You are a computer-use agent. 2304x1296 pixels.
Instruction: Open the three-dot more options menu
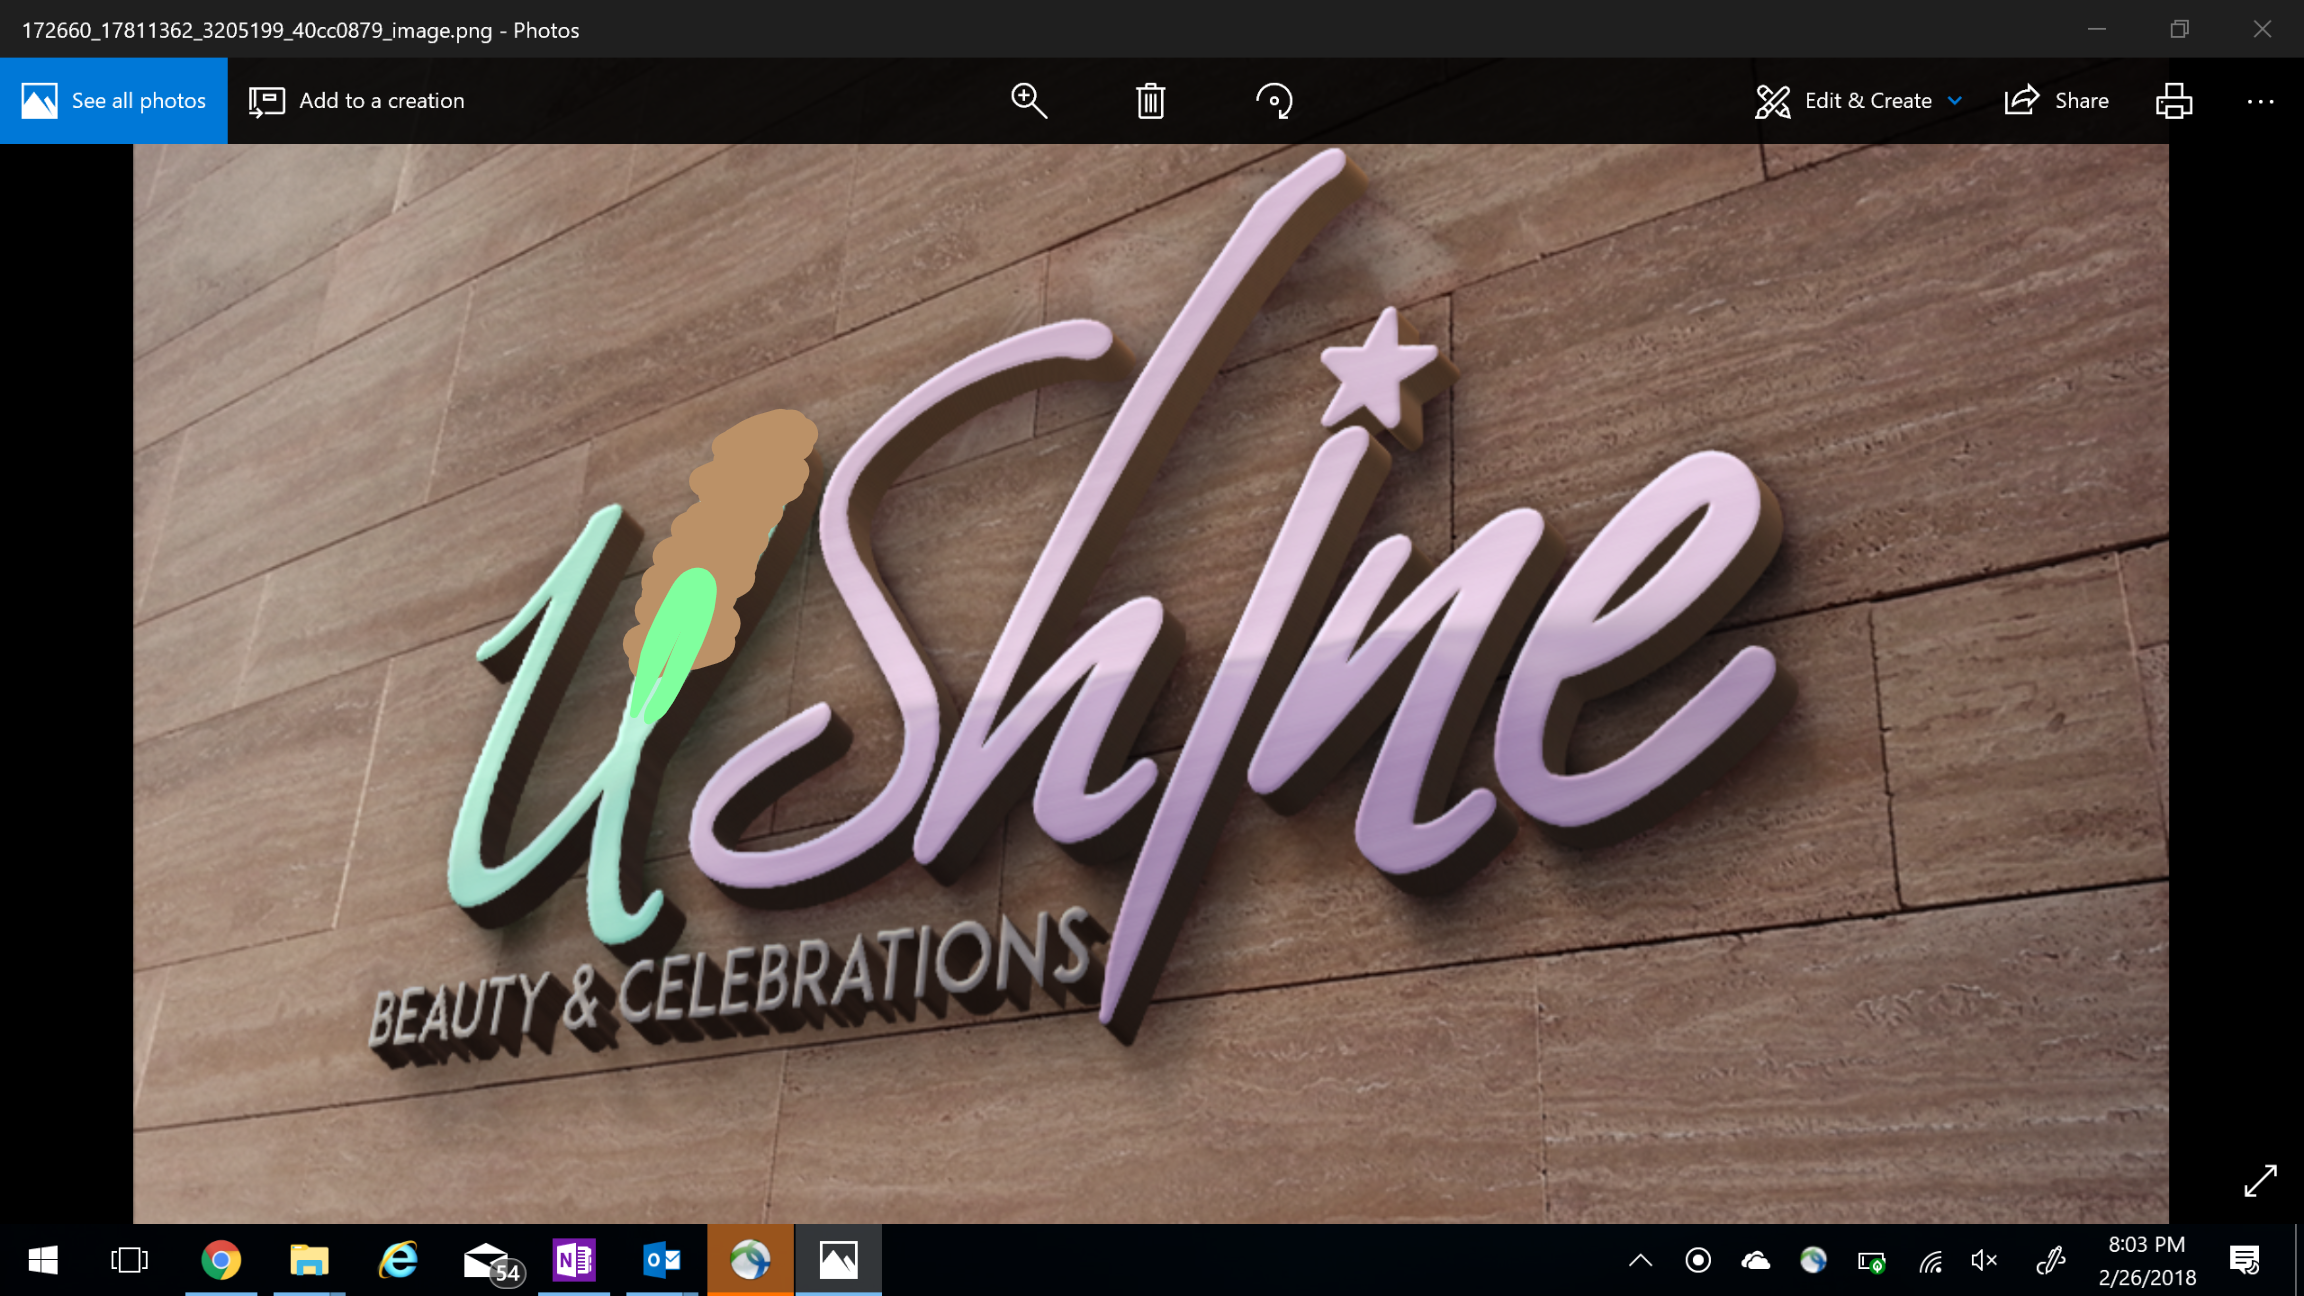(x=2260, y=101)
